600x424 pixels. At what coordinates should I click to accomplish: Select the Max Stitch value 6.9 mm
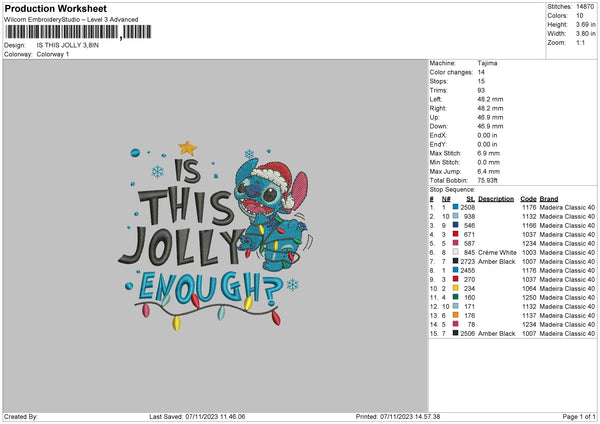489,153
